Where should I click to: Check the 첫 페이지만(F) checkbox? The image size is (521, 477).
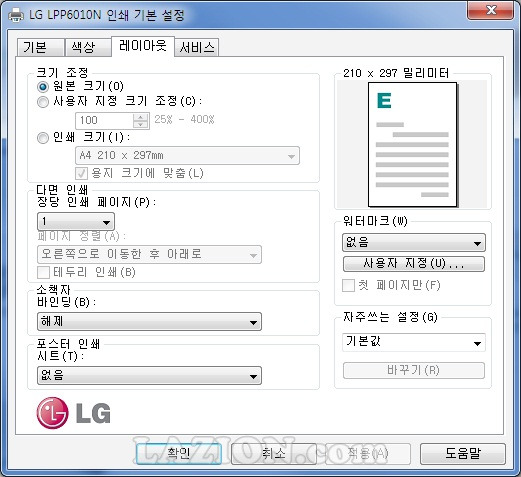pyautogui.click(x=348, y=285)
